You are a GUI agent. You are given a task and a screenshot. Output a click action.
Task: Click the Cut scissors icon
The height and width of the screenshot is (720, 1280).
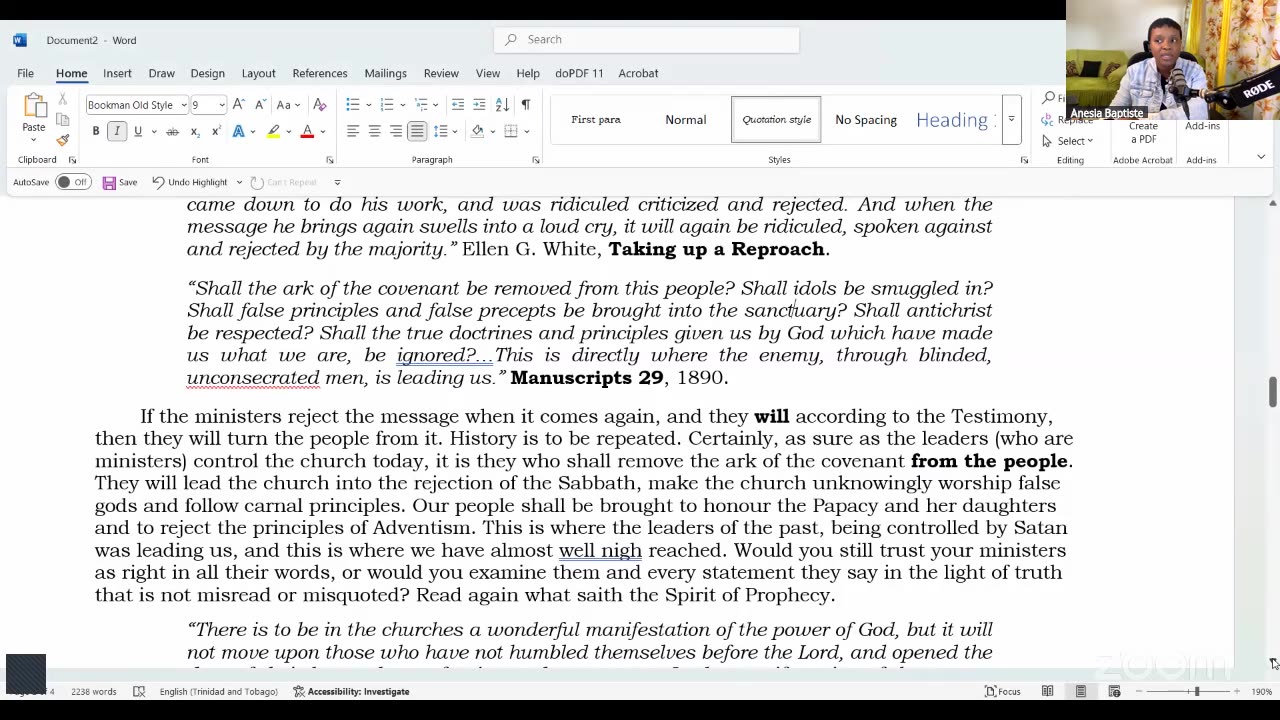[x=62, y=100]
